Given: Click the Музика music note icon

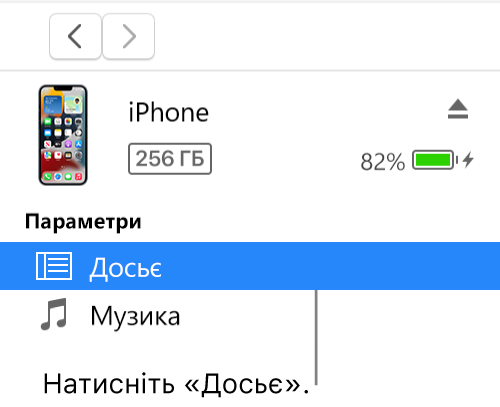Looking at the screenshot, I should coord(54,314).
